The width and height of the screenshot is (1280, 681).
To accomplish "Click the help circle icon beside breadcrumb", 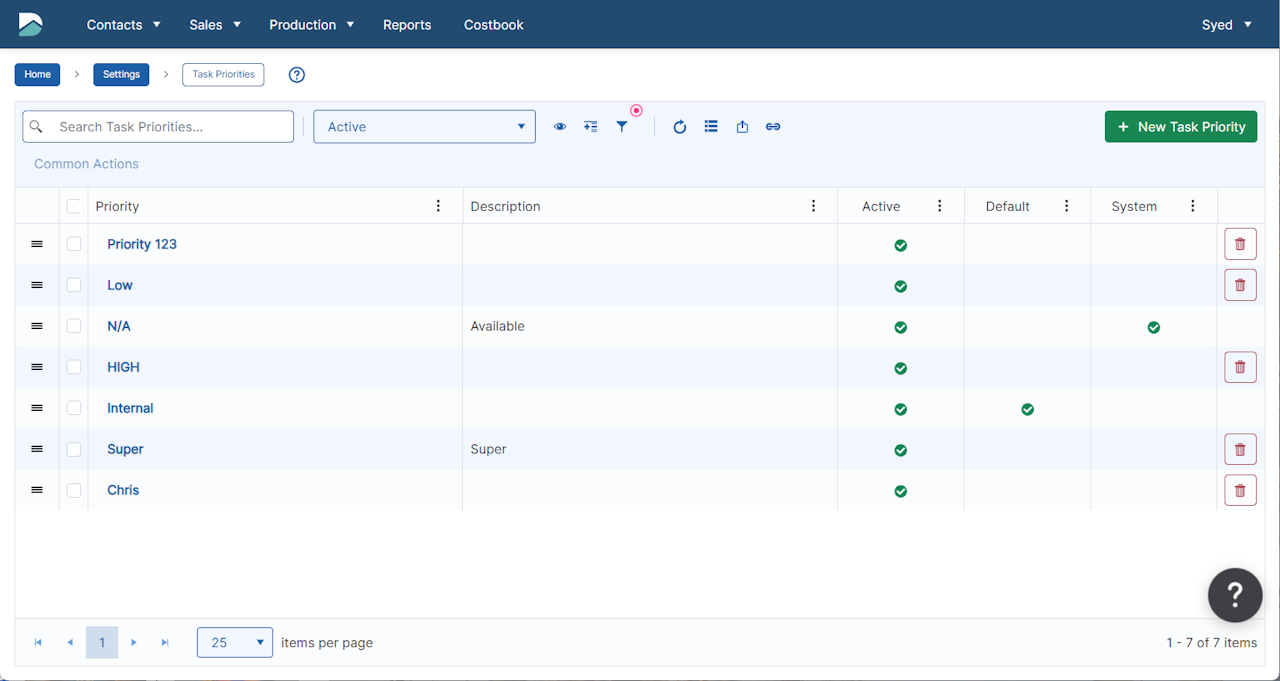I will [x=296, y=75].
